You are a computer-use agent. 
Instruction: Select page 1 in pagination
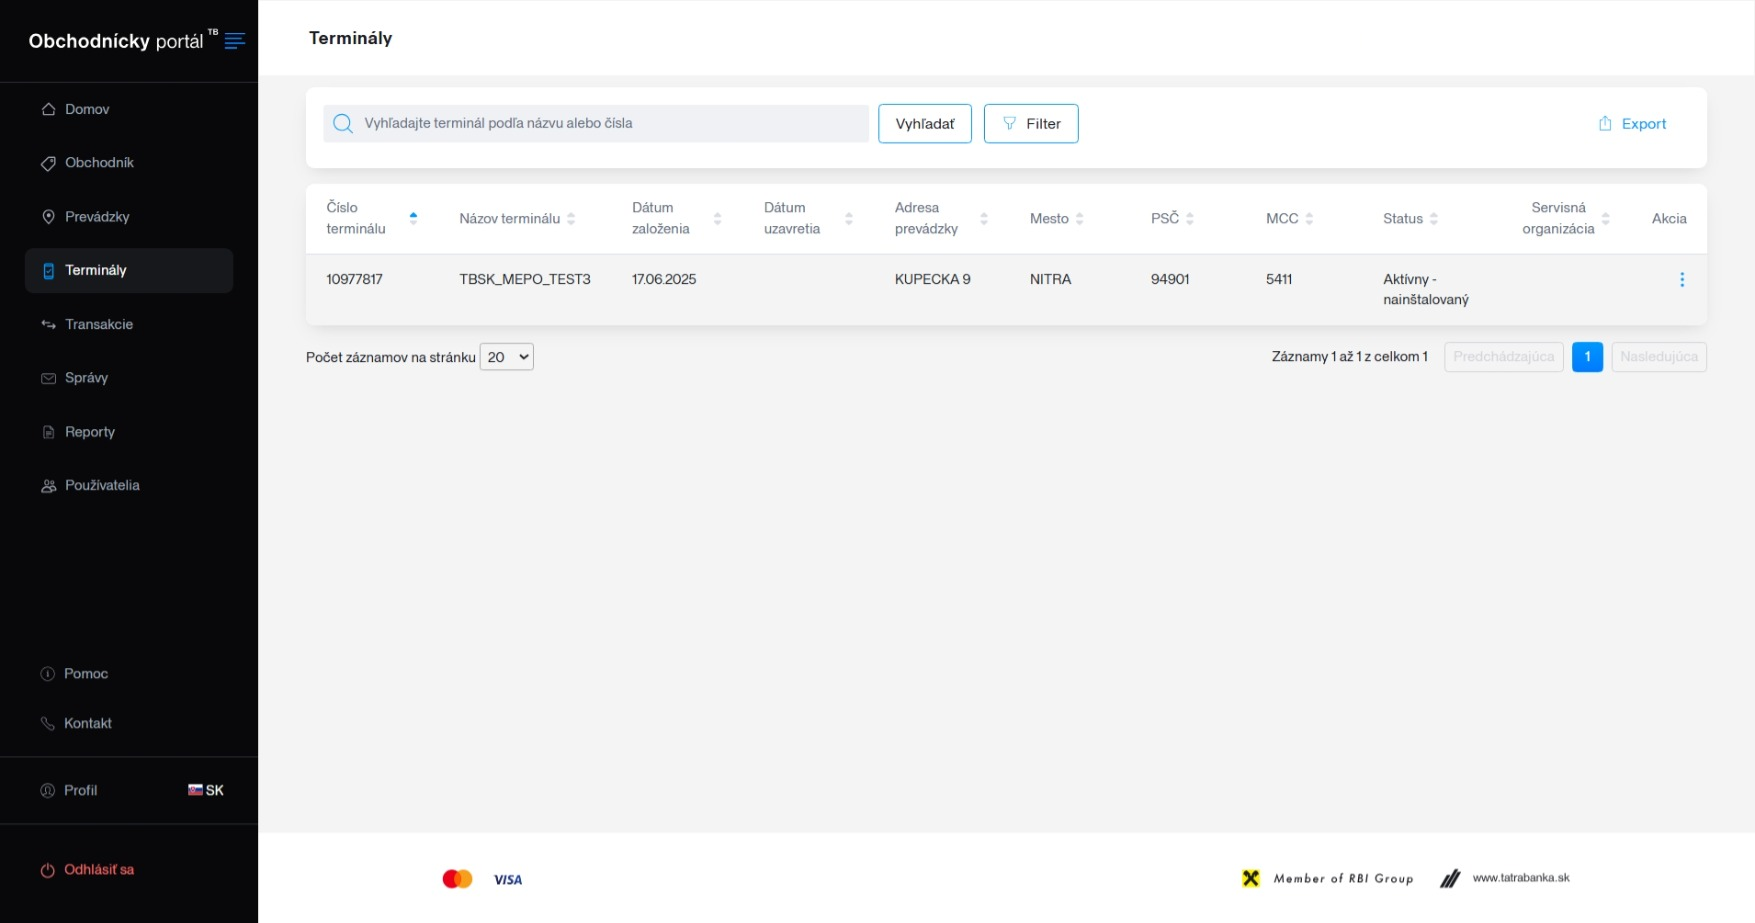tap(1586, 357)
